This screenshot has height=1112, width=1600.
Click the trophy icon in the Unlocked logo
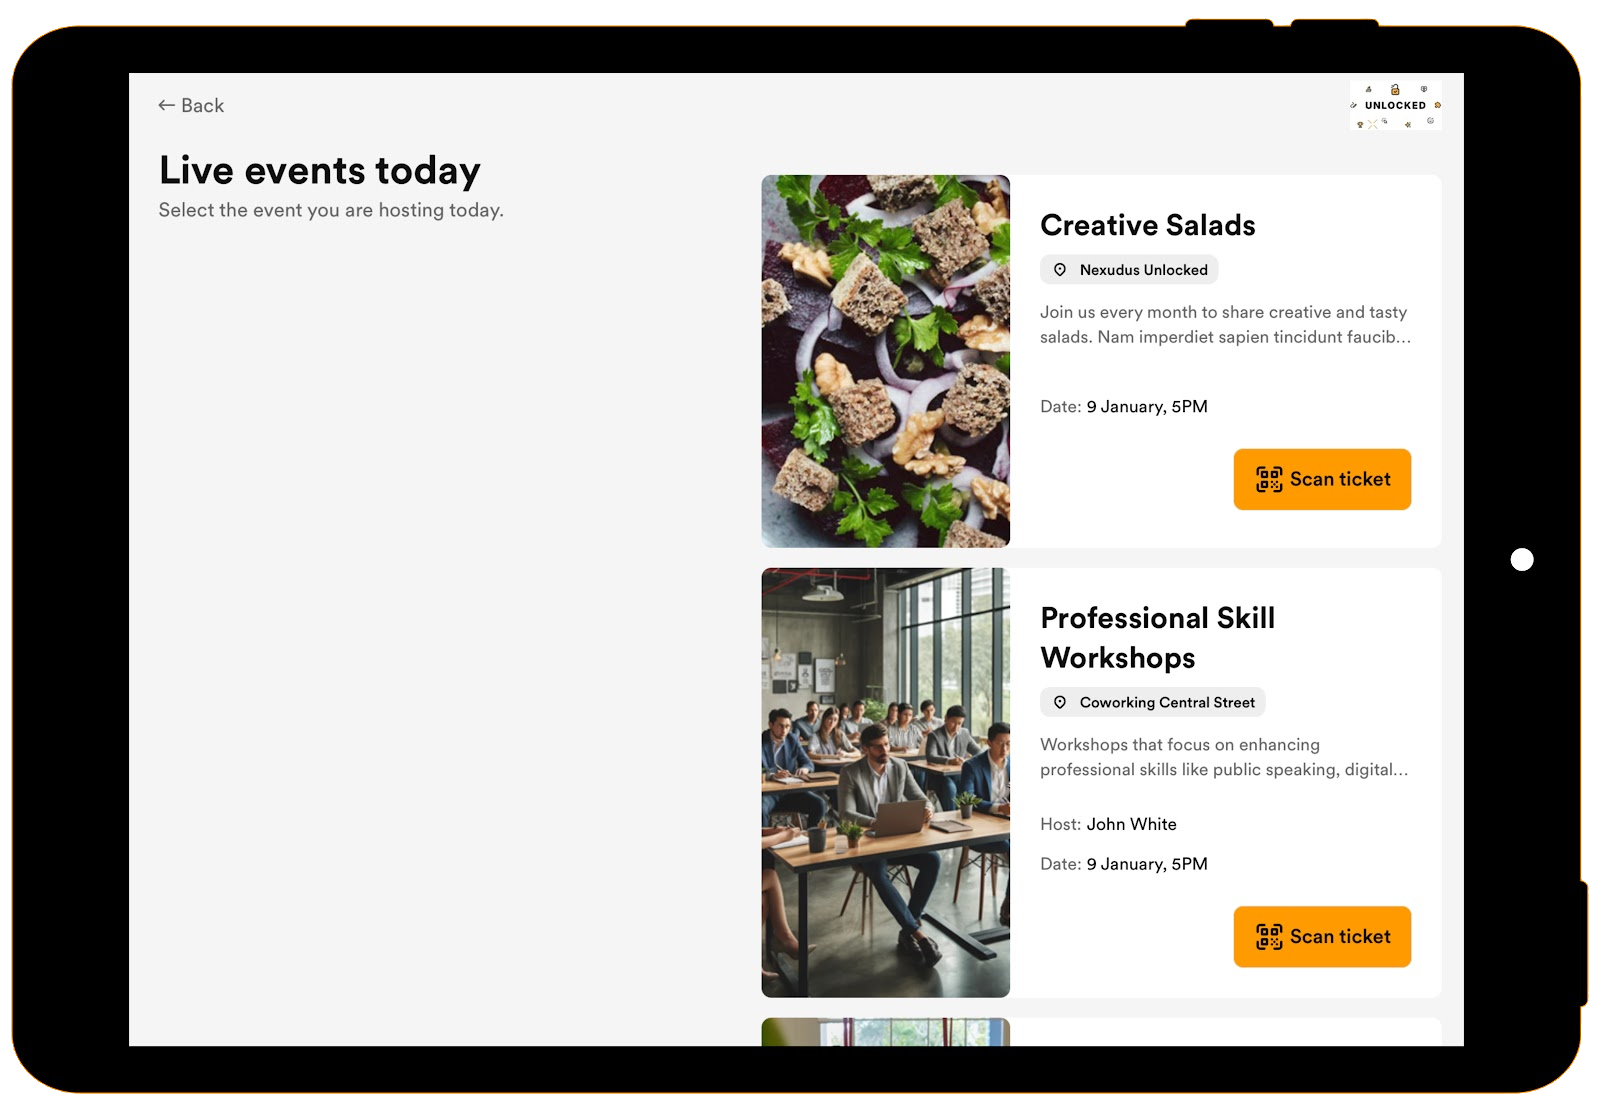(1360, 124)
